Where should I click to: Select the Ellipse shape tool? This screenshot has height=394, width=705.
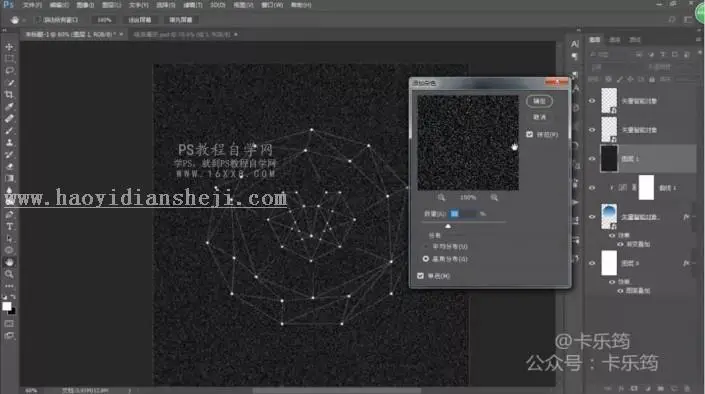click(x=9, y=250)
